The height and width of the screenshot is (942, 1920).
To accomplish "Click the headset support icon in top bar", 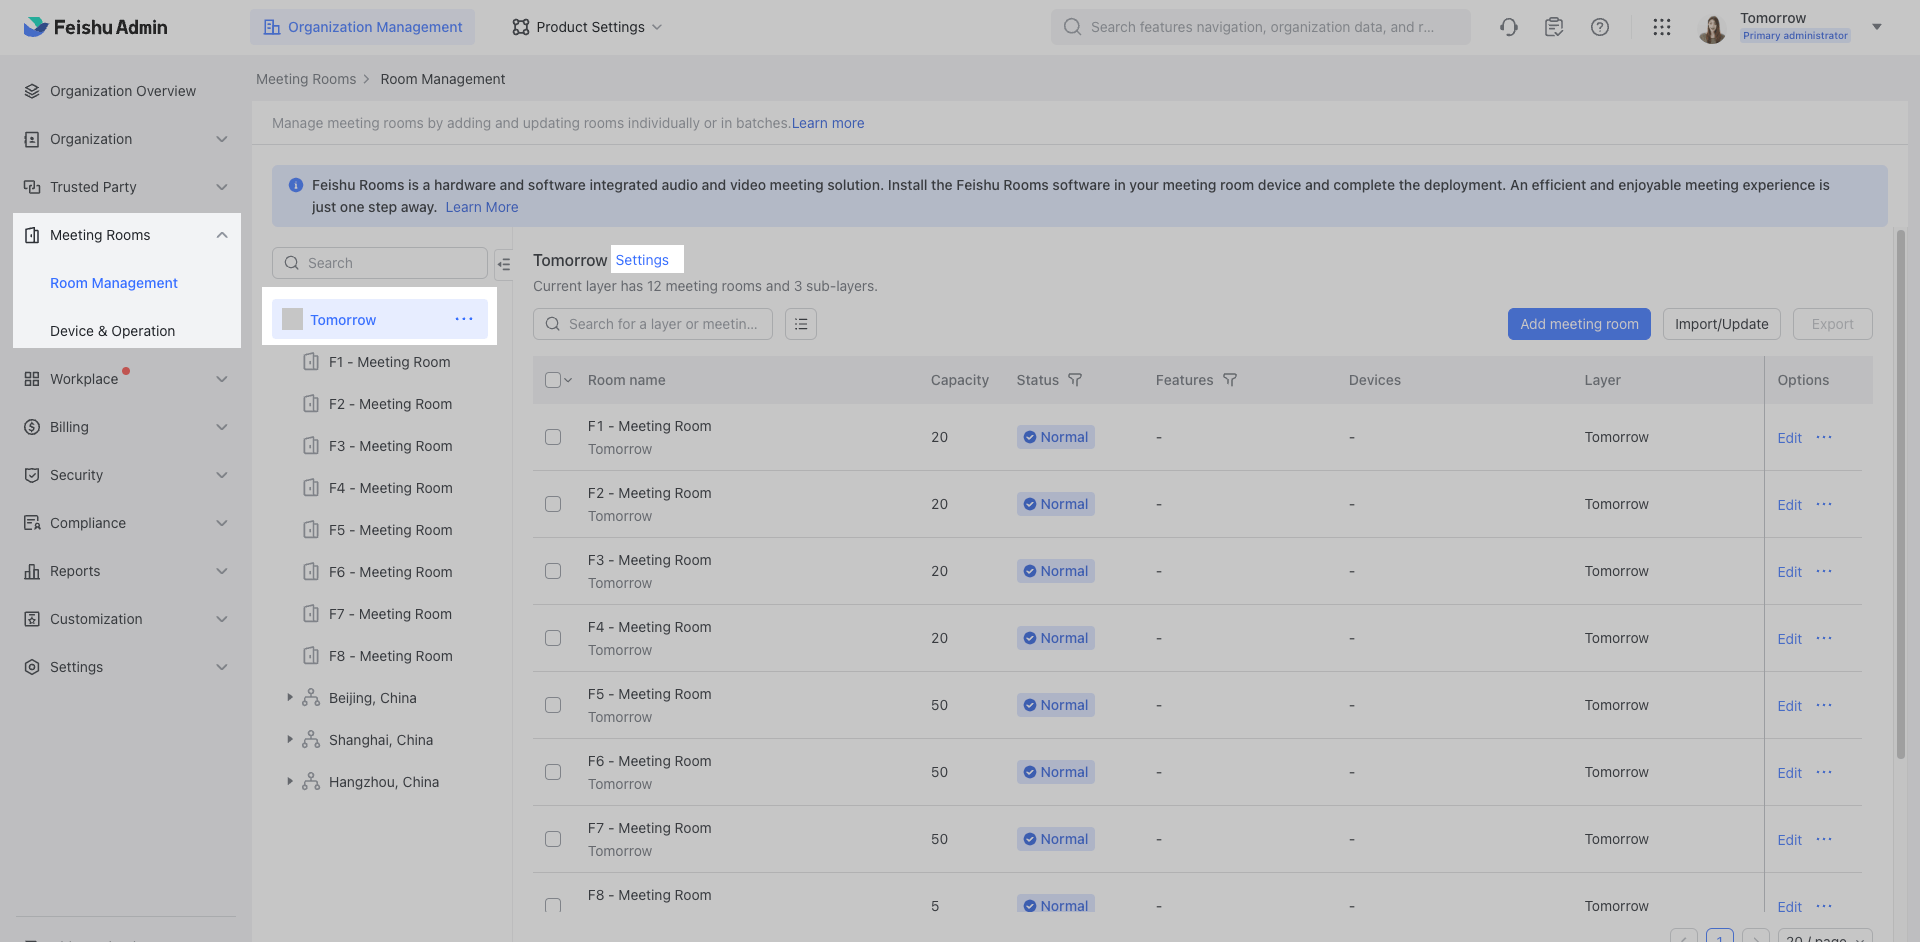I will click(x=1509, y=27).
